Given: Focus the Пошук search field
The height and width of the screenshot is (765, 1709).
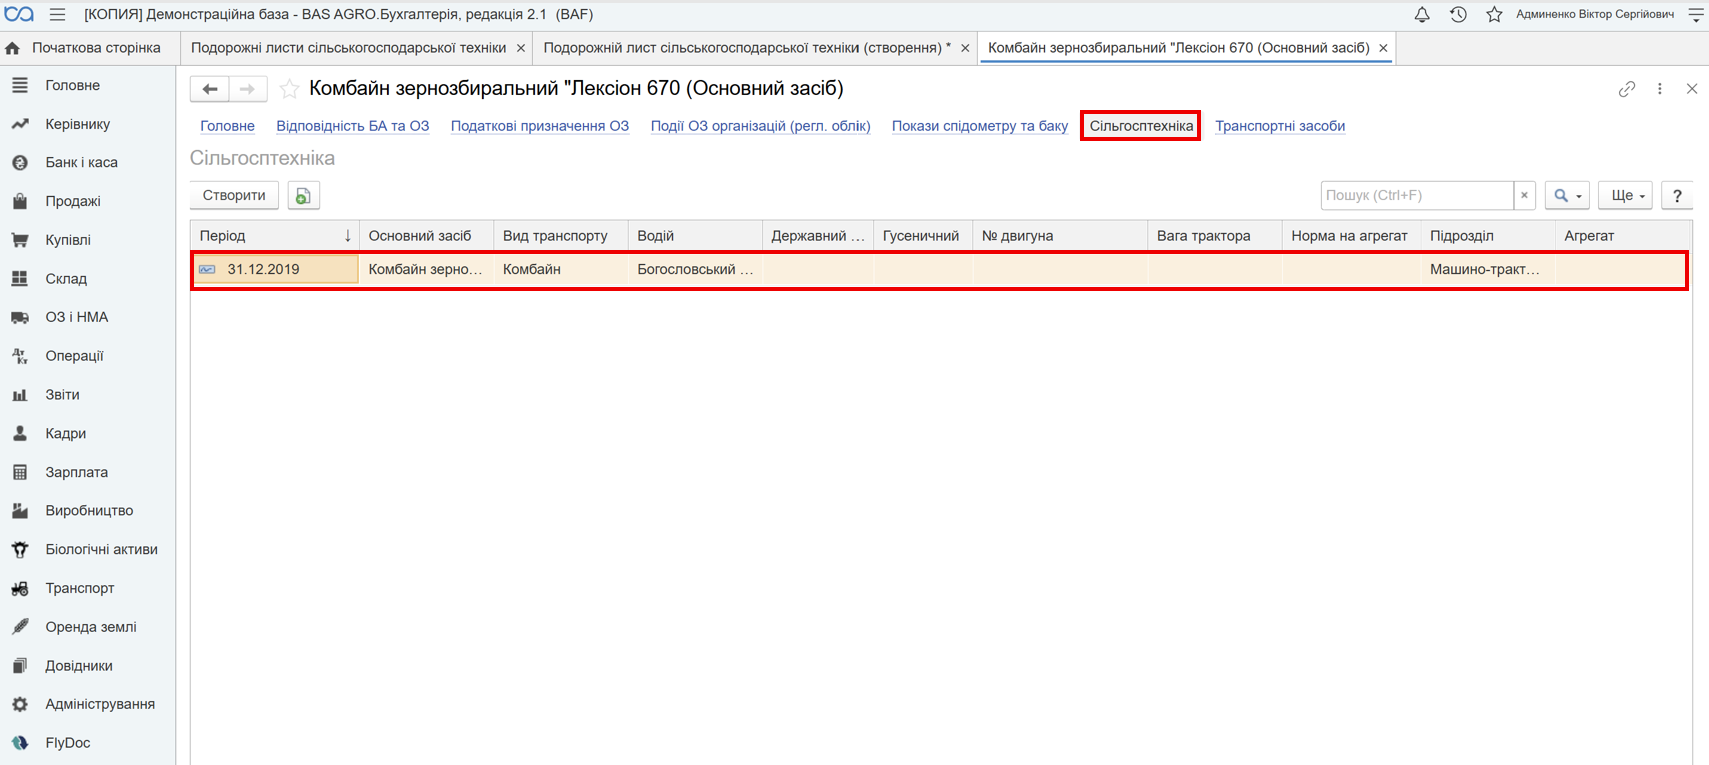Looking at the screenshot, I should click(x=1417, y=196).
